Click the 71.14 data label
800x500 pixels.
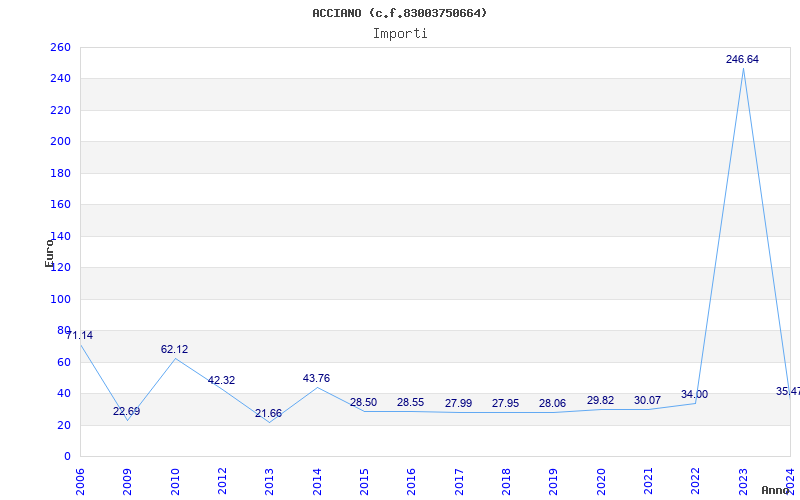pos(80,336)
